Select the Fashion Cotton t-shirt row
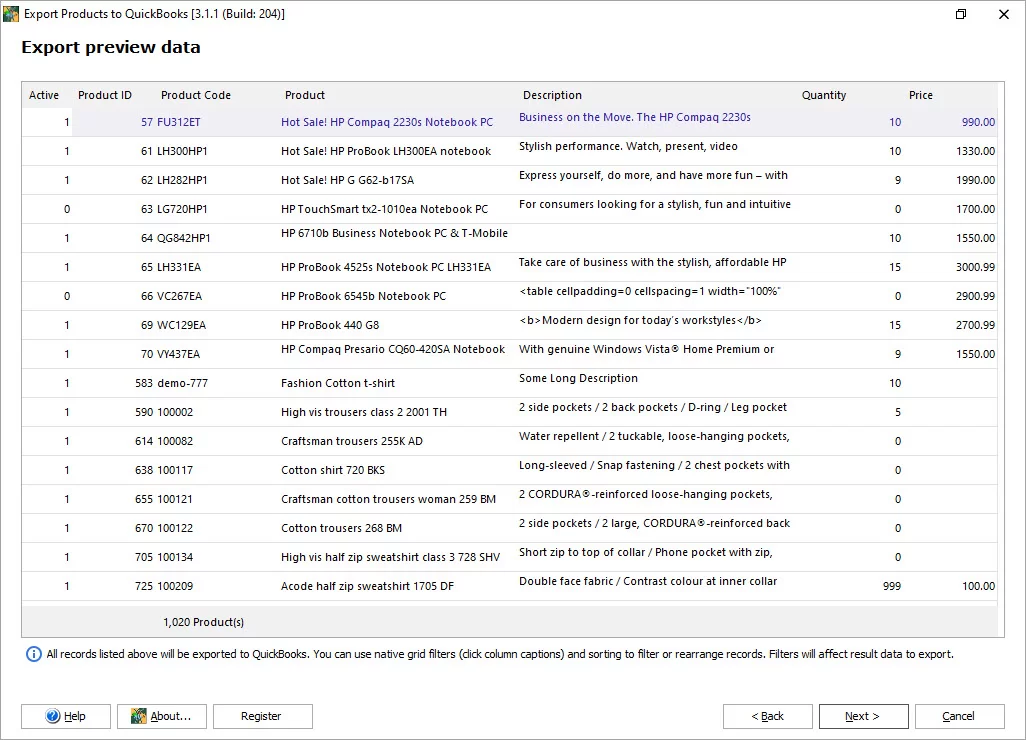Screen dimensions: 1026x740 click(338, 383)
